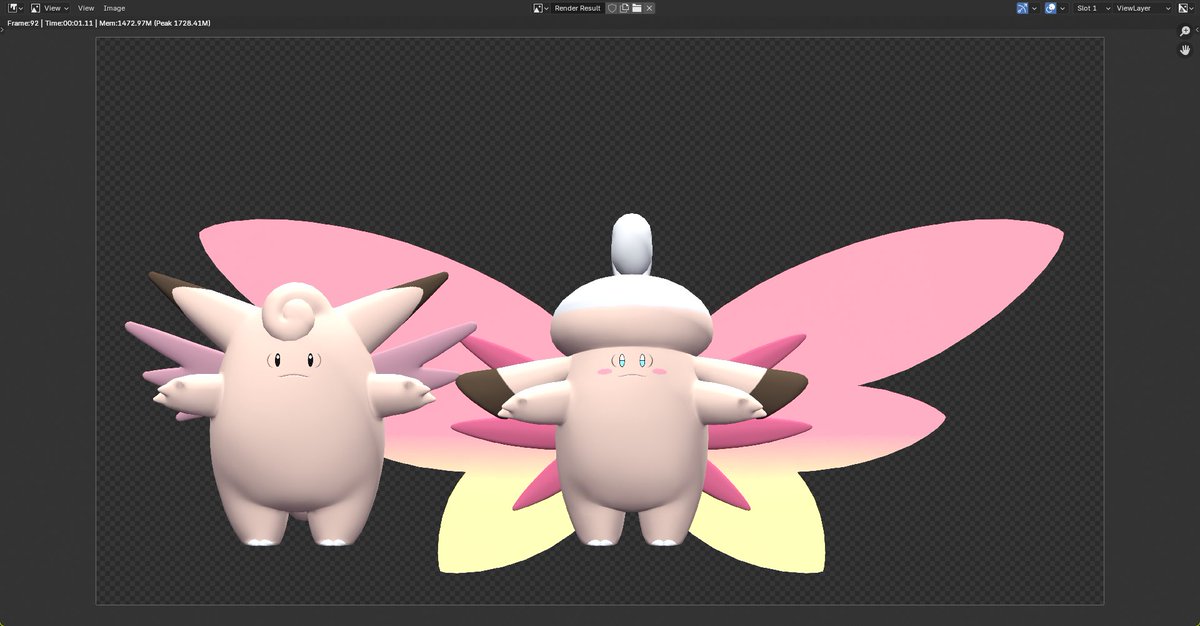Click the Mem:1472.97M peak text
Image resolution: width=1200 pixels, height=626 pixels.
point(154,22)
